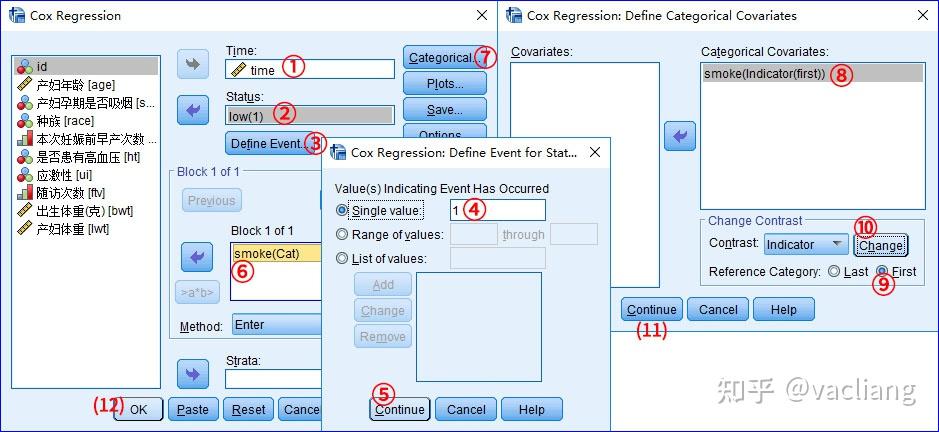Choose the Single value radio option
939x432 pixels.
pos(343,211)
